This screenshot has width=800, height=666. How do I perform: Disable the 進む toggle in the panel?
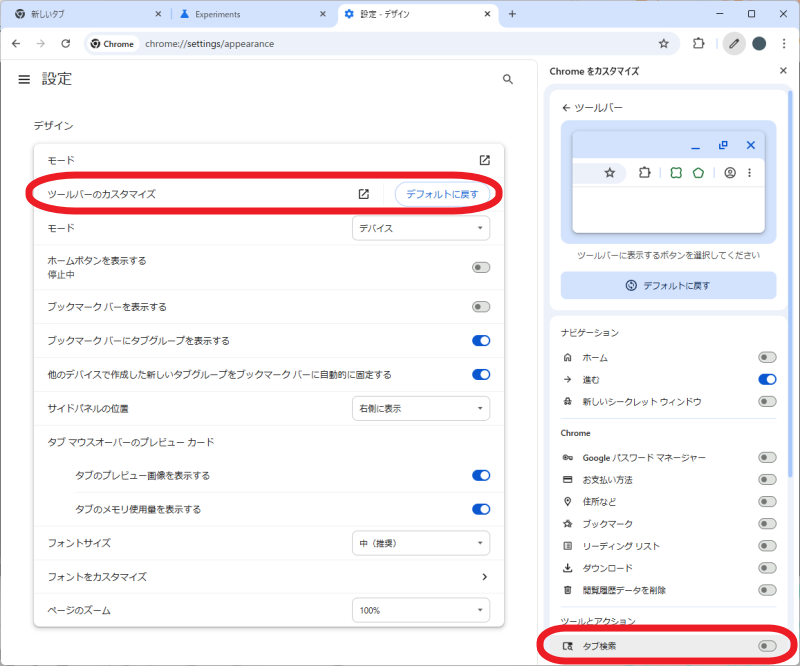point(767,379)
